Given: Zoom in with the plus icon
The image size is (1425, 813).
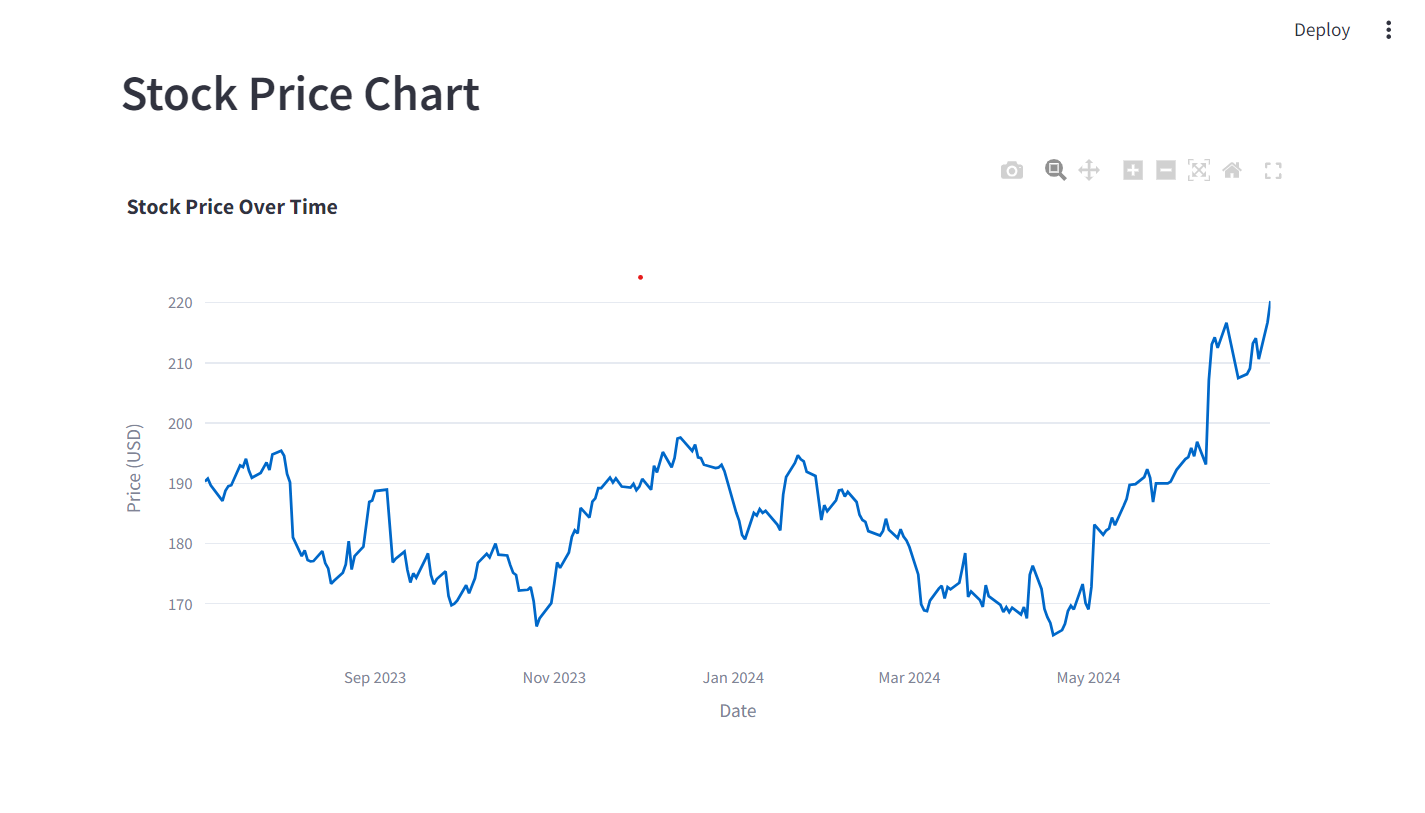Looking at the screenshot, I should pos(1133,171).
